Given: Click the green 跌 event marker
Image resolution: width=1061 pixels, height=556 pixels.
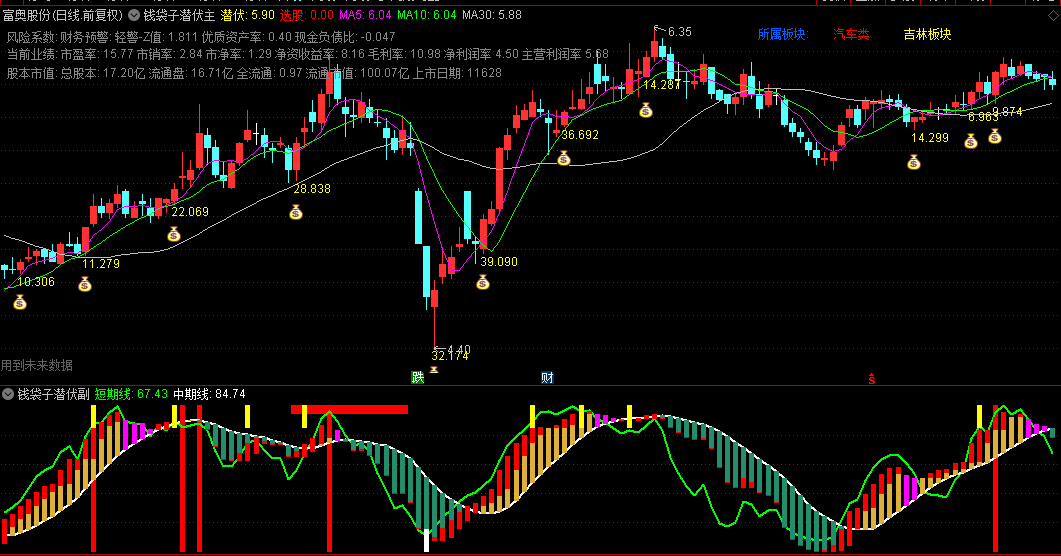Looking at the screenshot, I should (x=418, y=377).
